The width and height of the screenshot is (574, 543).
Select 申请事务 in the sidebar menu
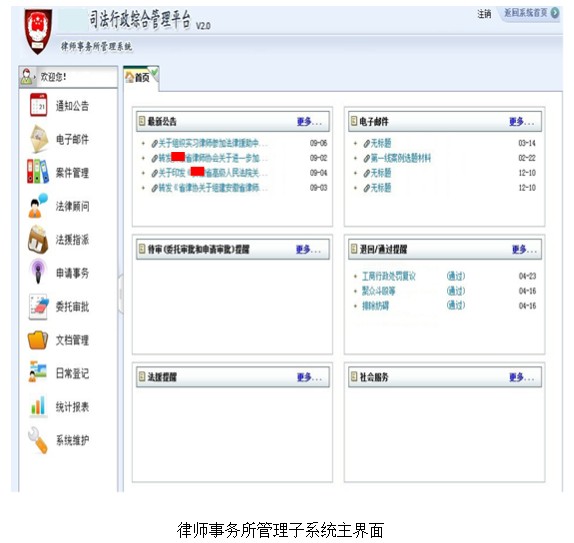(72, 273)
